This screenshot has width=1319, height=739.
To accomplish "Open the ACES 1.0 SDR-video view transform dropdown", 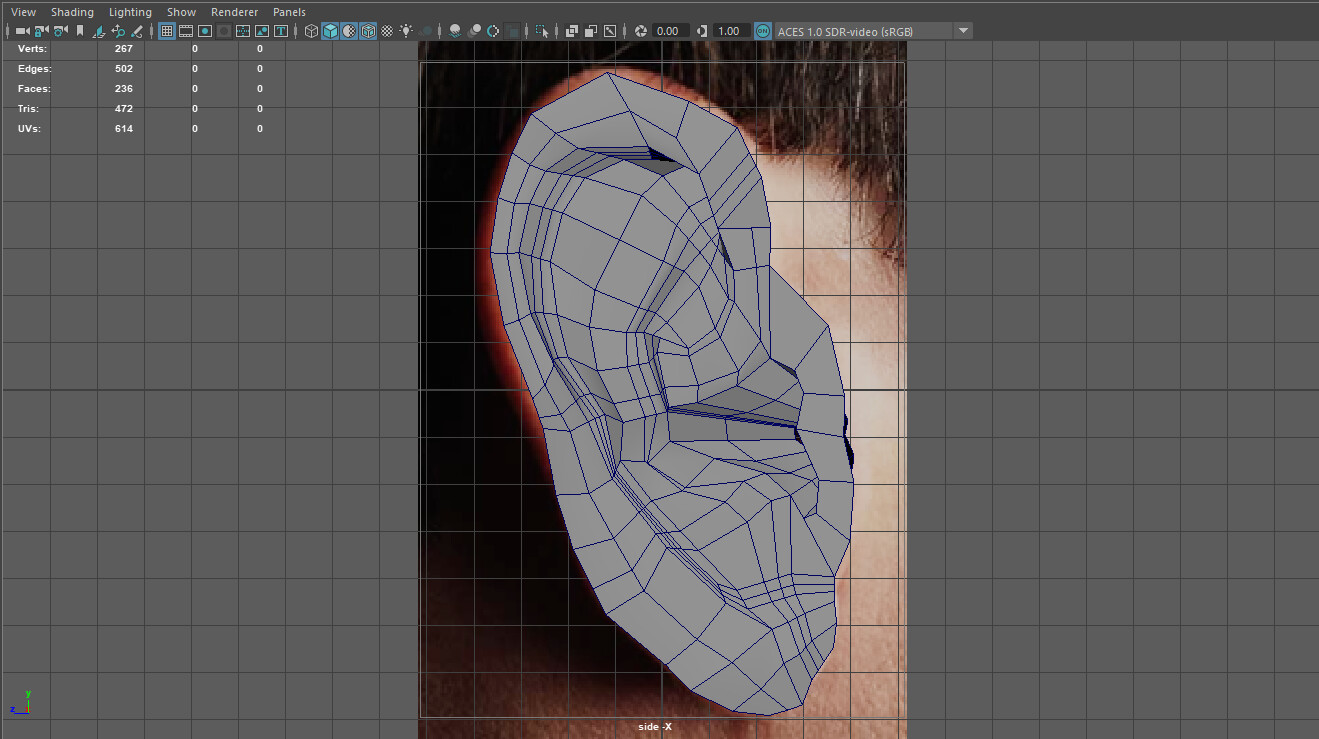I will point(963,31).
